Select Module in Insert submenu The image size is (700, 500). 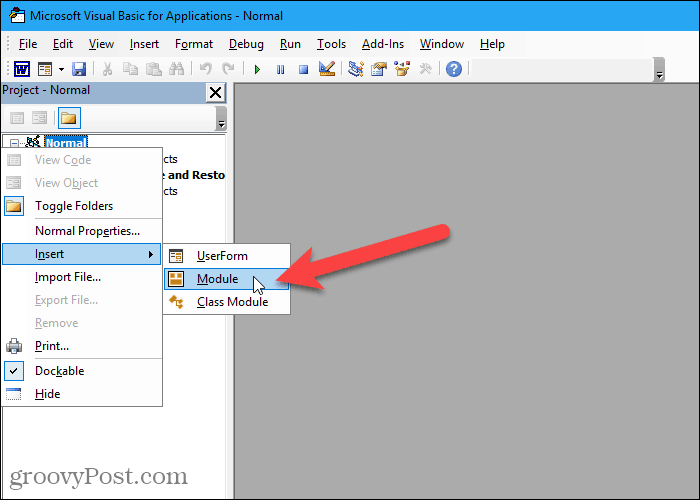[x=227, y=279]
